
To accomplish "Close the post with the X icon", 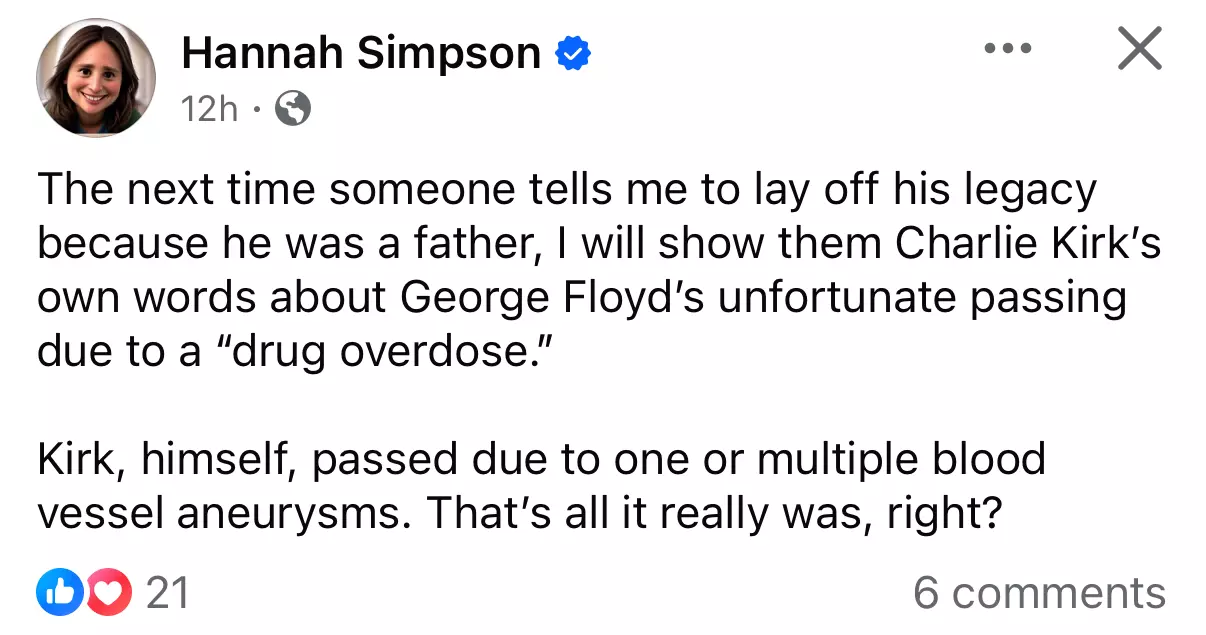I will click(1139, 49).
